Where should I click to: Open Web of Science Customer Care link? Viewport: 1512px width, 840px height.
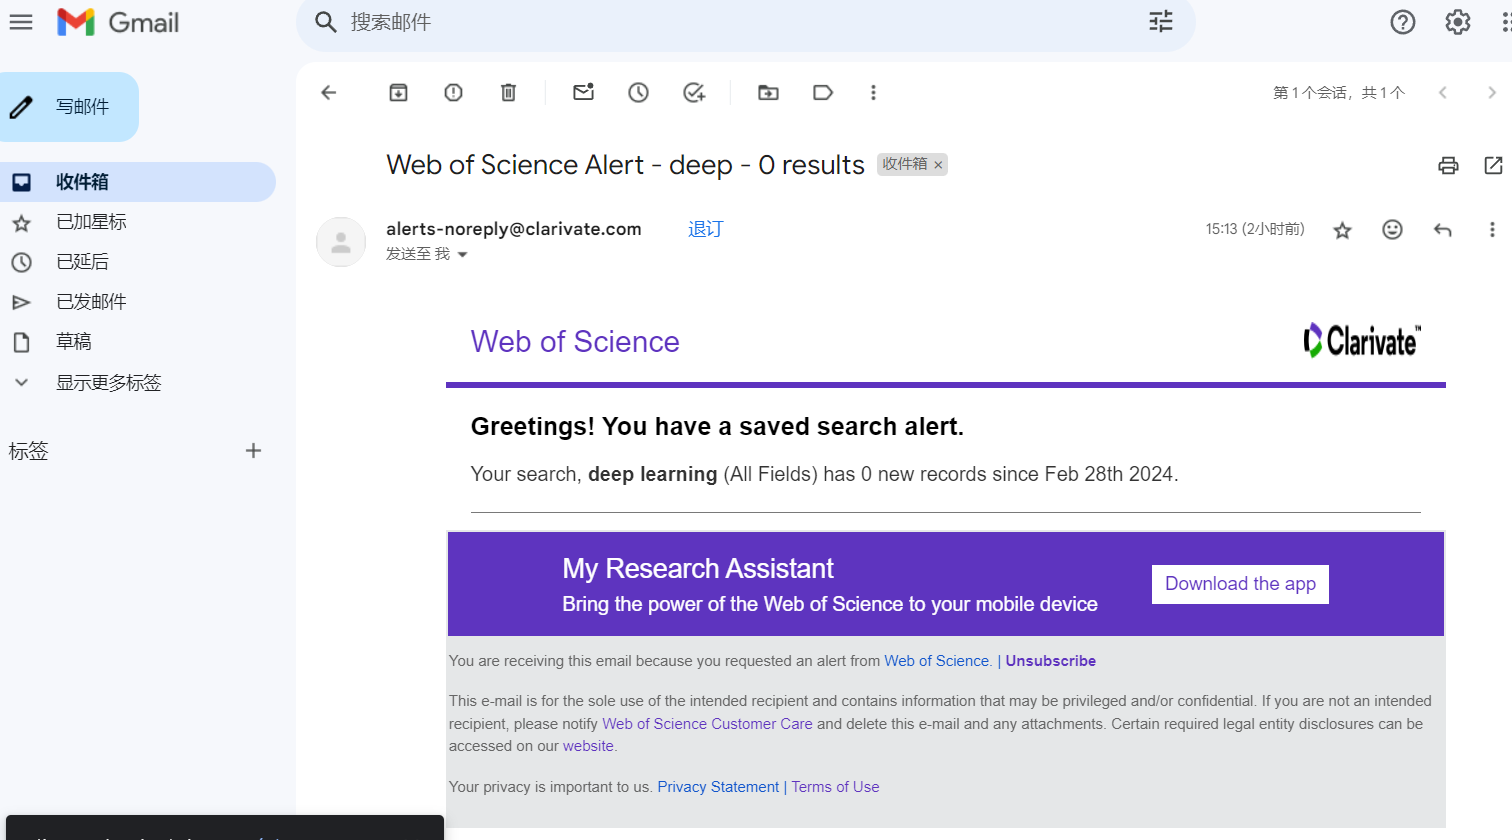[707, 724]
